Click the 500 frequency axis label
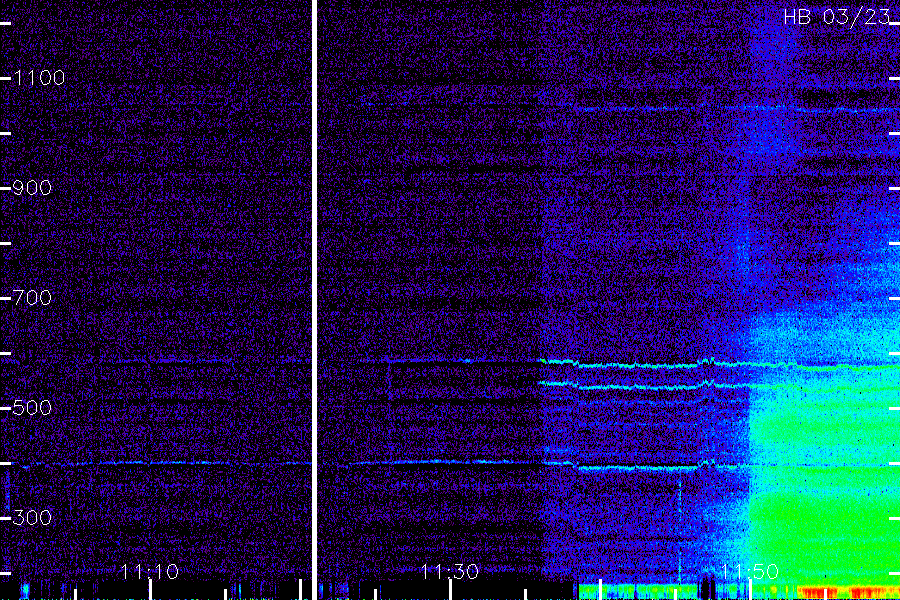Screen dimensions: 900x600 tap(32, 408)
